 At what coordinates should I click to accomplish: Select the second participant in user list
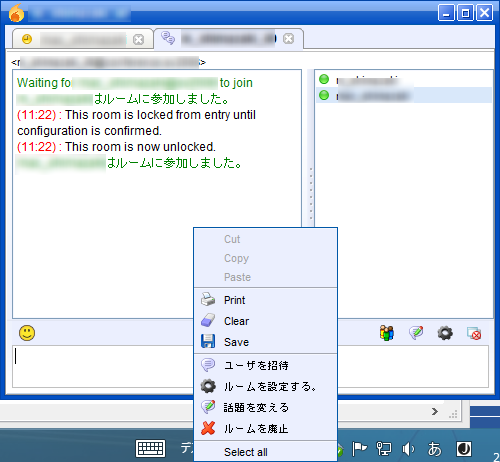(x=403, y=95)
